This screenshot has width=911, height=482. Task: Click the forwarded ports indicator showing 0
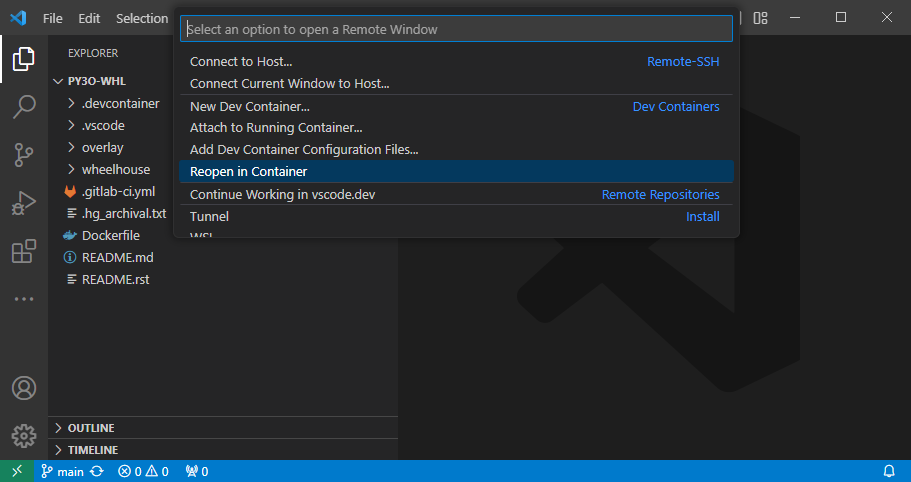(196, 472)
